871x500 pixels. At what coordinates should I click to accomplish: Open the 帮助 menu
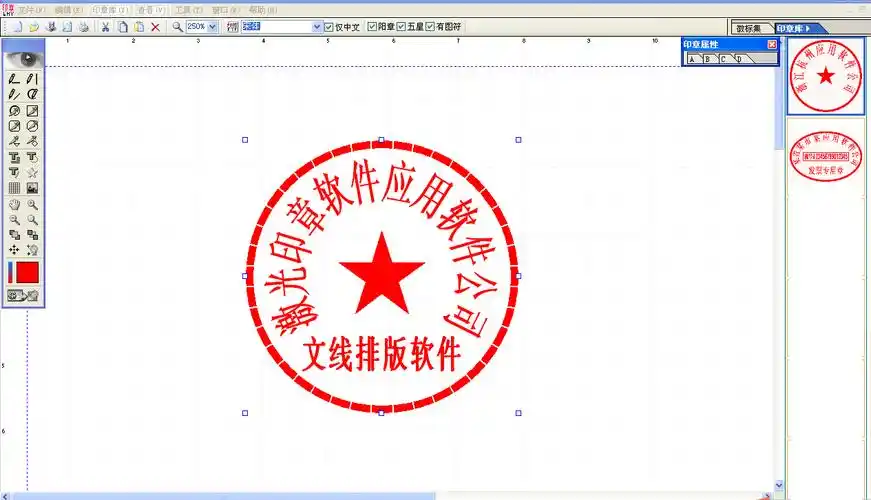[263, 10]
